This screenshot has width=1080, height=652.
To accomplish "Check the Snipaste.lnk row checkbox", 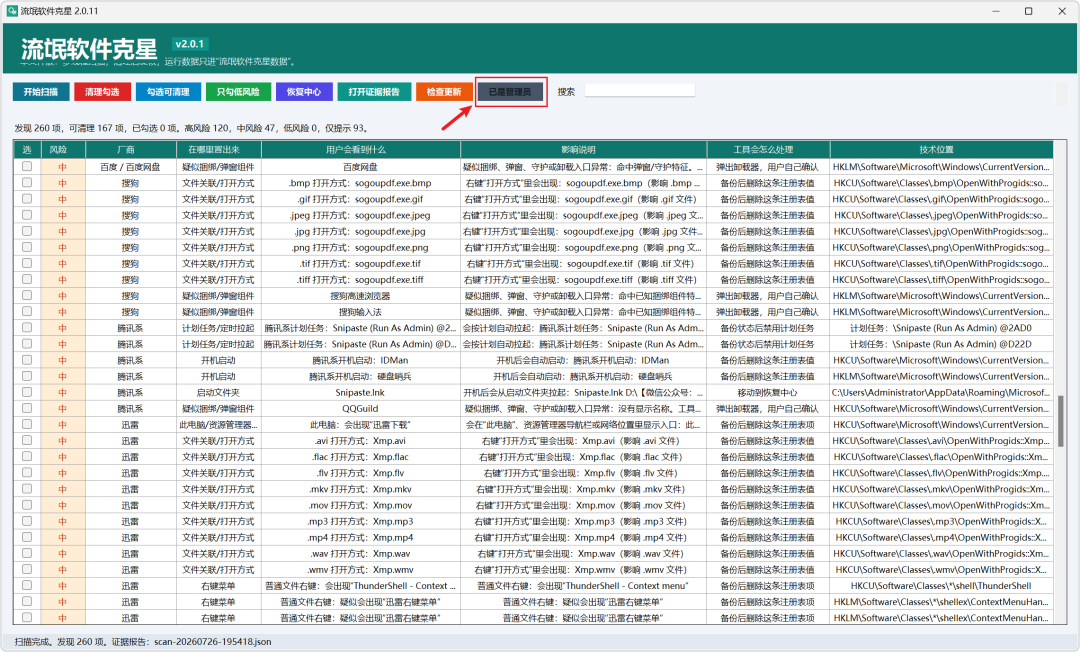I will pyautogui.click(x=27, y=392).
